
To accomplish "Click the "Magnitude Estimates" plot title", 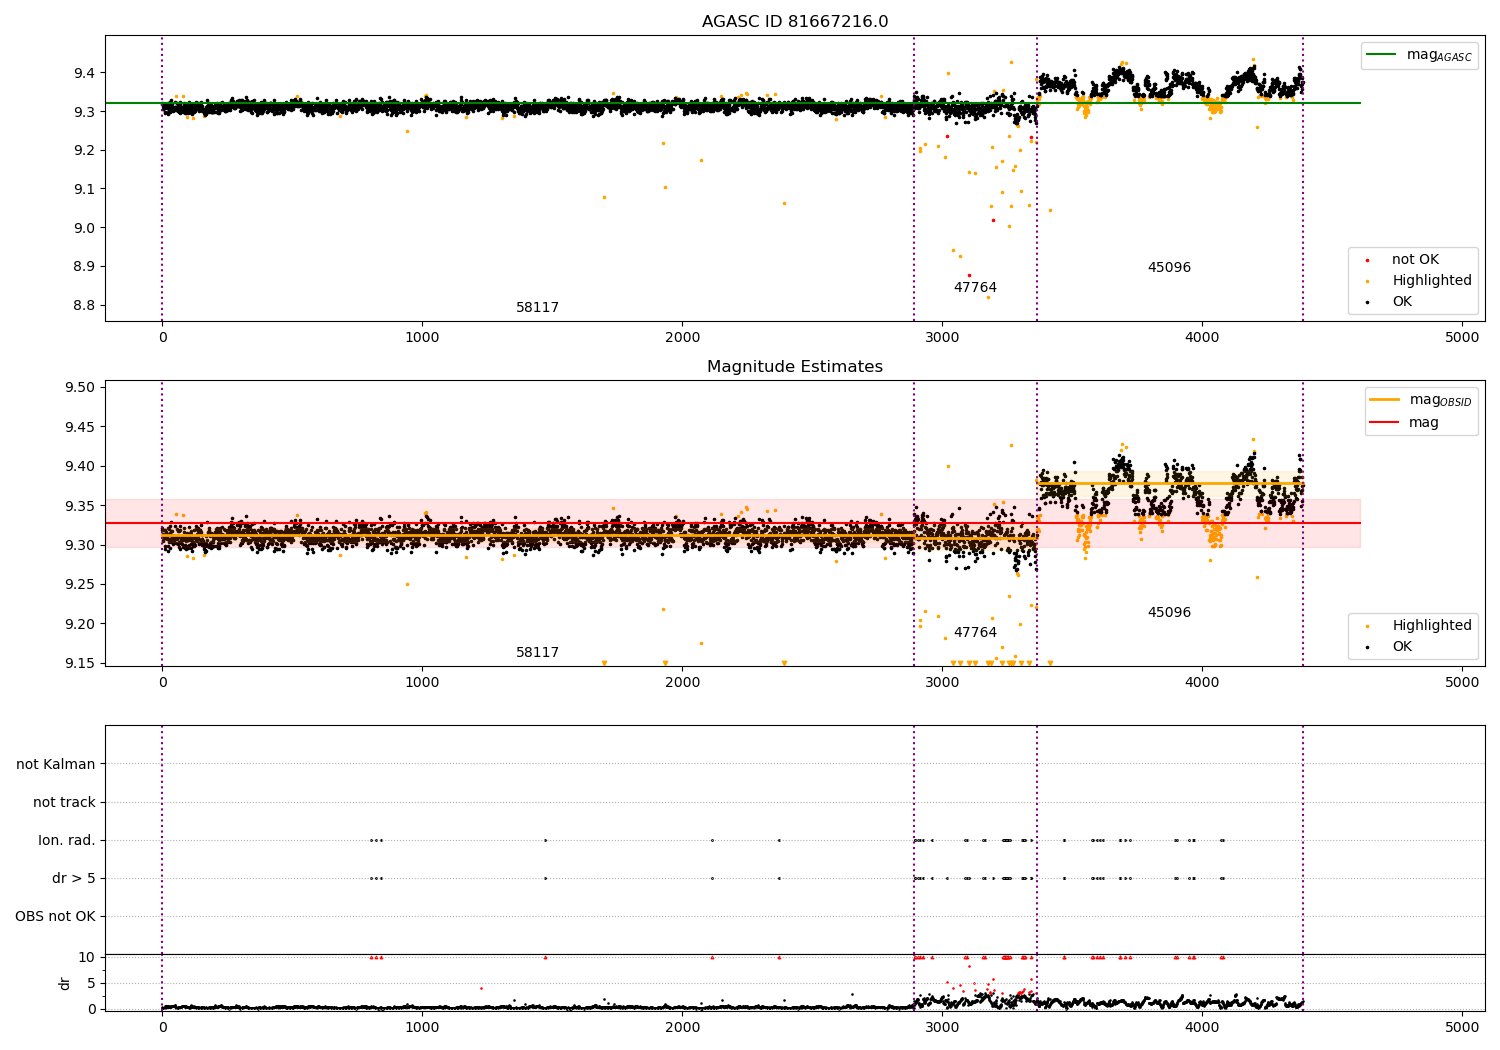I will pos(795,367).
